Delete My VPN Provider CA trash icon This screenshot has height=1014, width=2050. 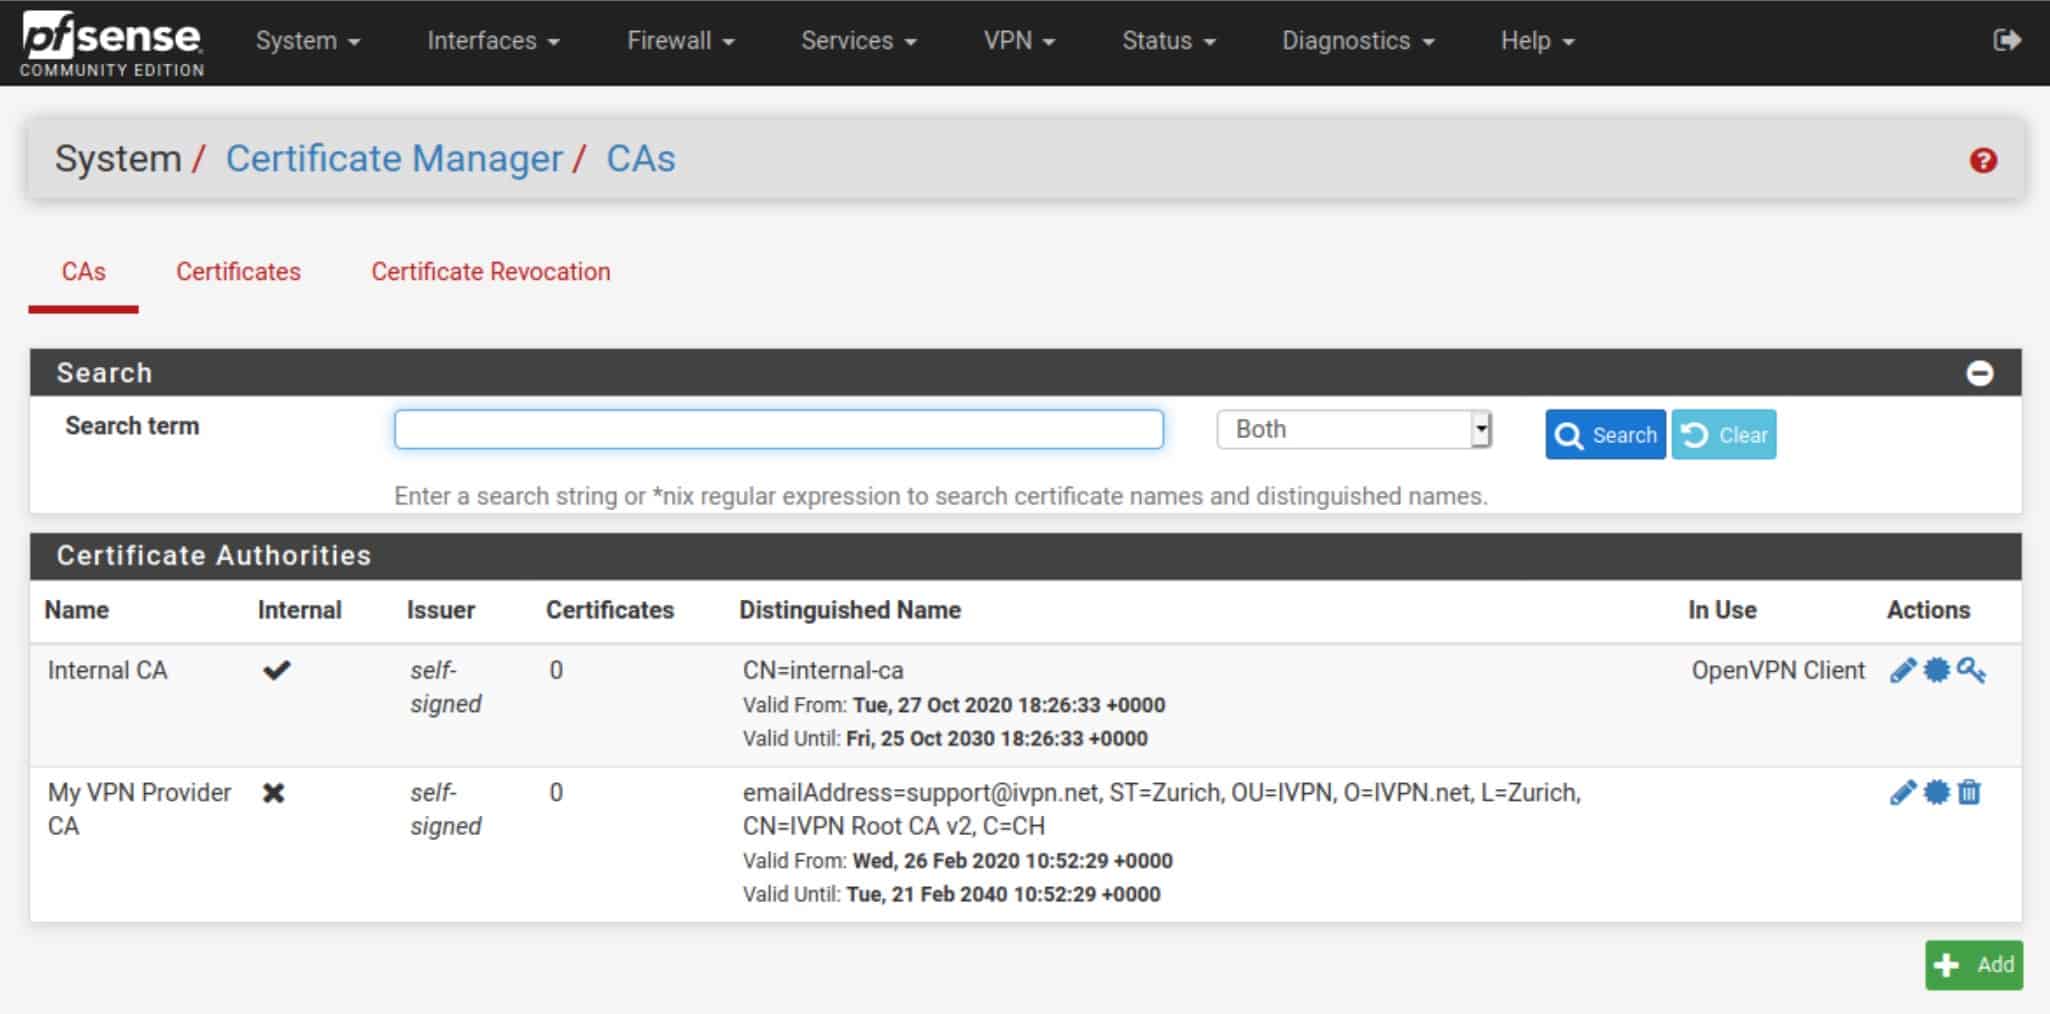1969,792
